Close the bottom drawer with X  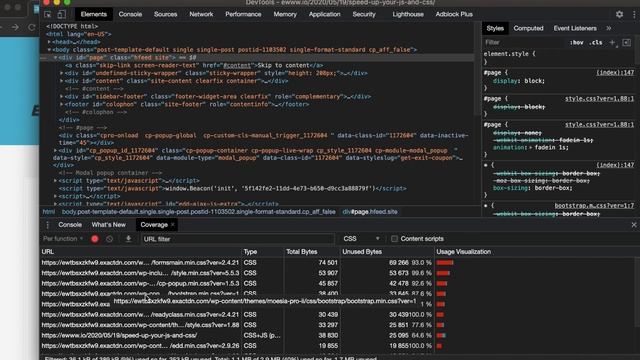point(633,225)
